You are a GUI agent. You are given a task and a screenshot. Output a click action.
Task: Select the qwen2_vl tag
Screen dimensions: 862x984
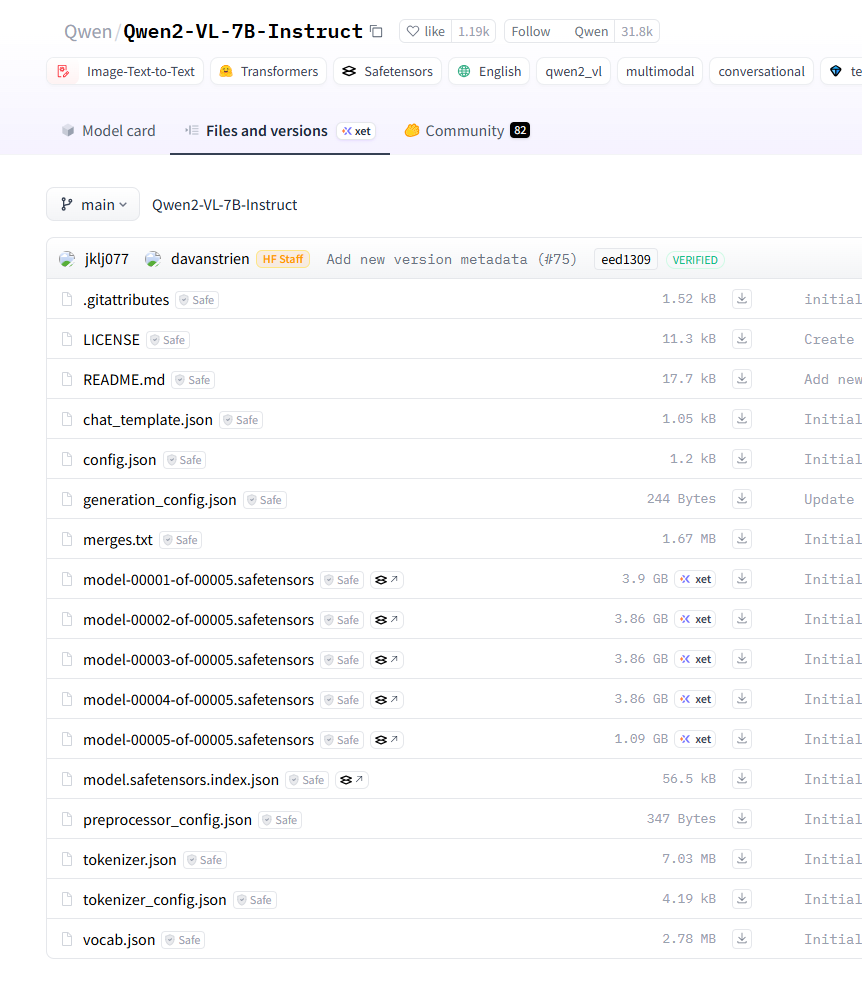coord(573,72)
